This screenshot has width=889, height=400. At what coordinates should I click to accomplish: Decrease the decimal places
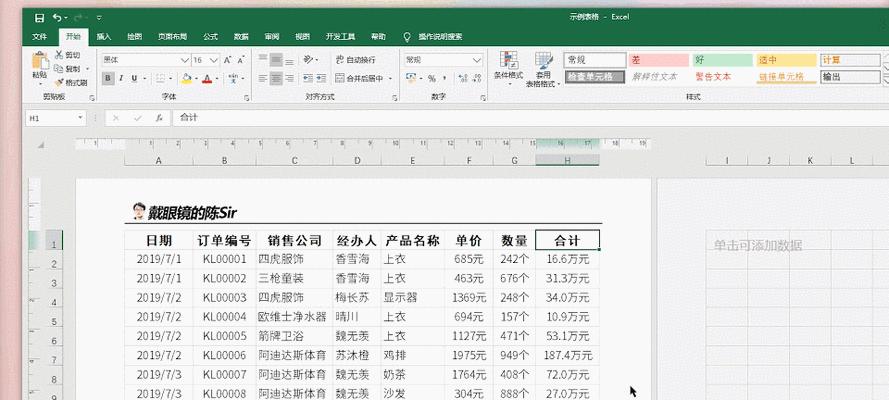477,78
